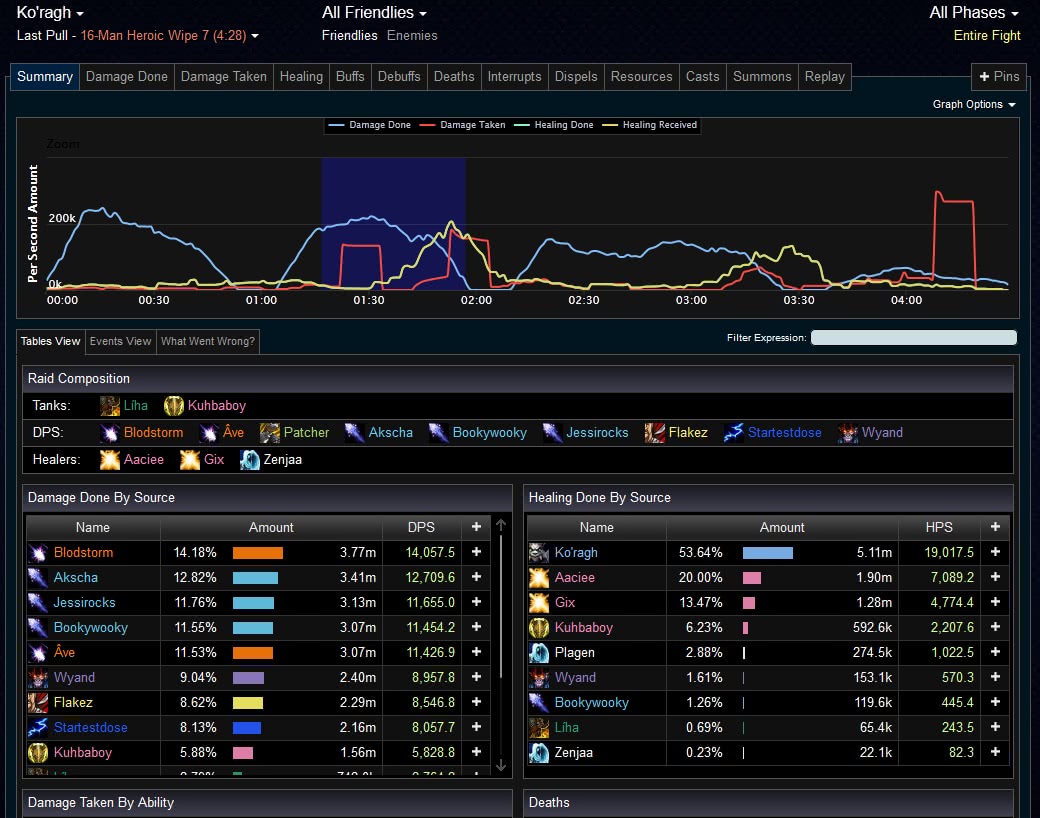Click Blodstorm's orange damage bar

pyautogui.click(x=258, y=553)
